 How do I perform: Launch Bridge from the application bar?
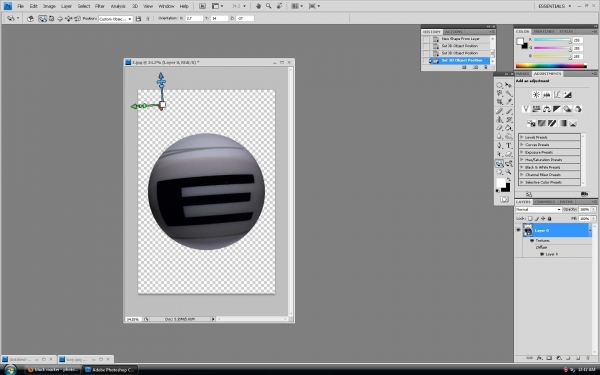click(202, 6)
